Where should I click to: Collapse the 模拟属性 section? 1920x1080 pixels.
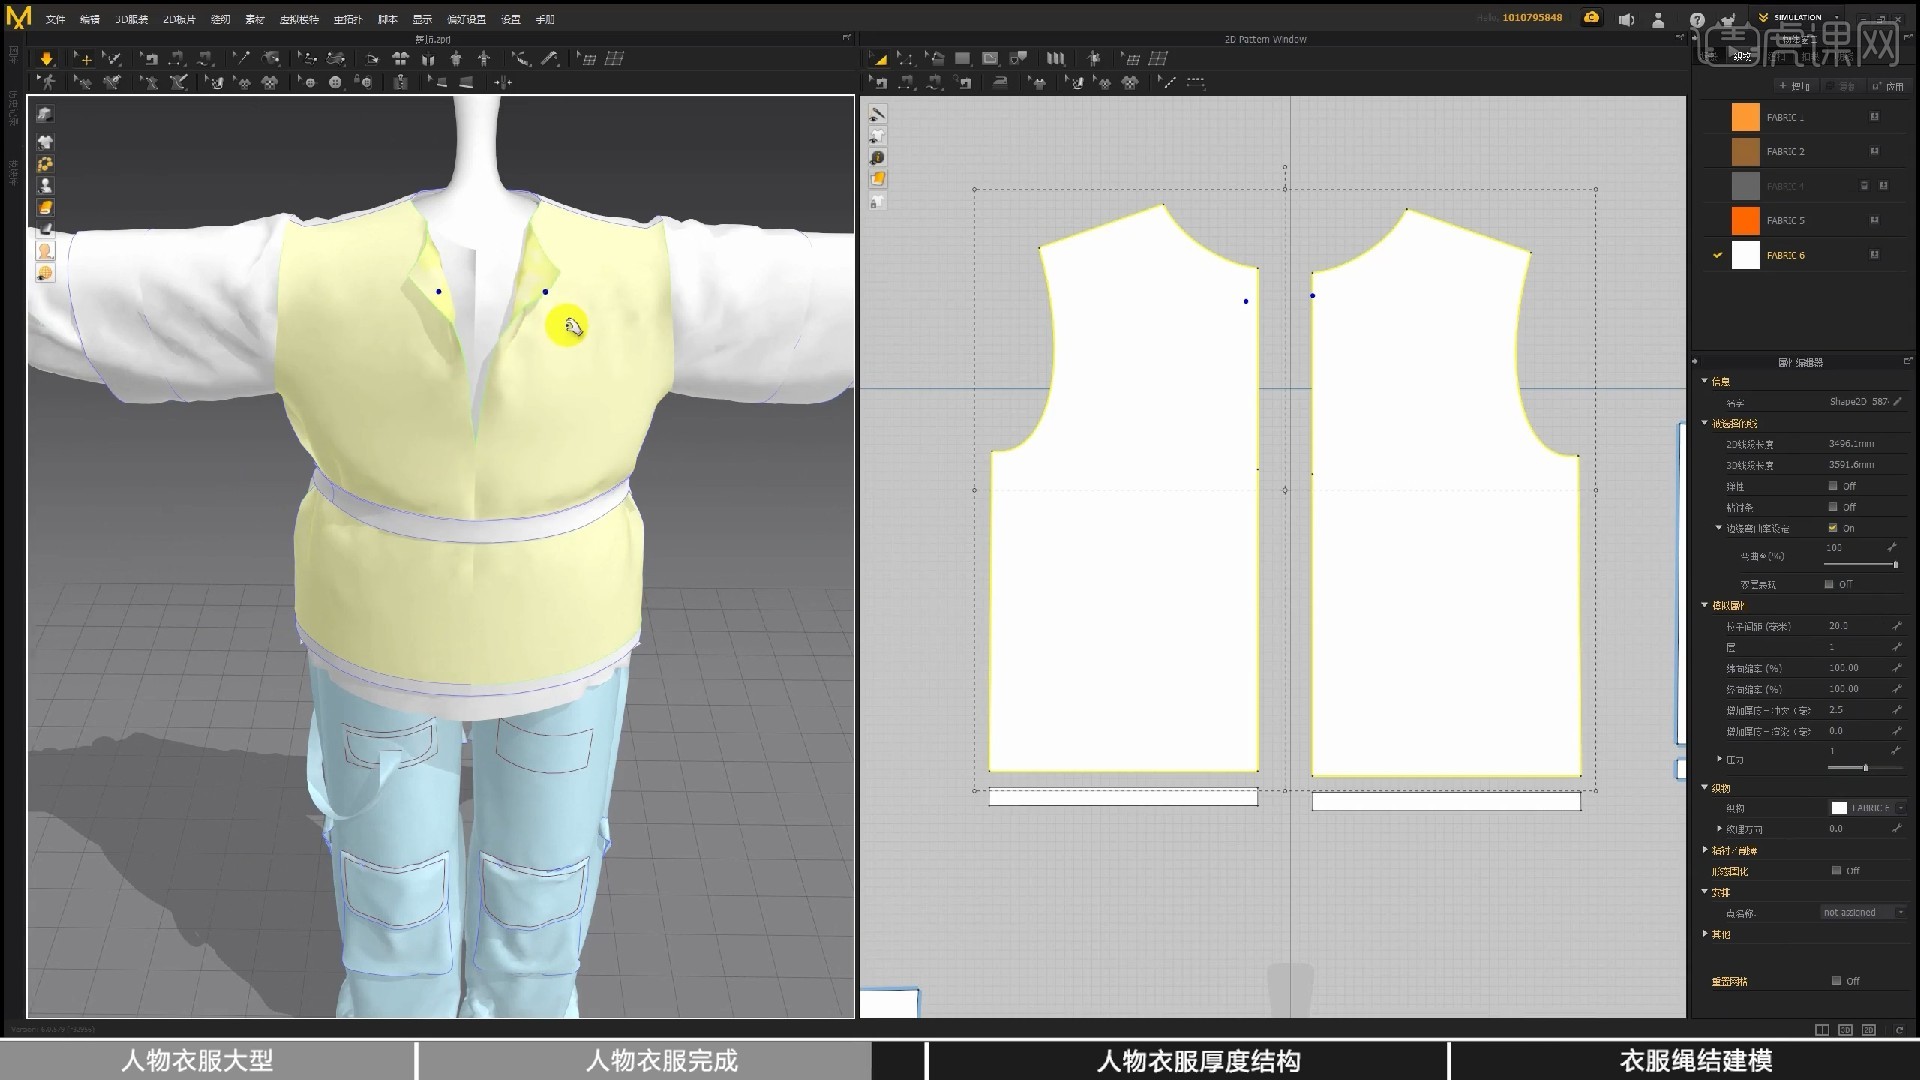(x=1705, y=605)
